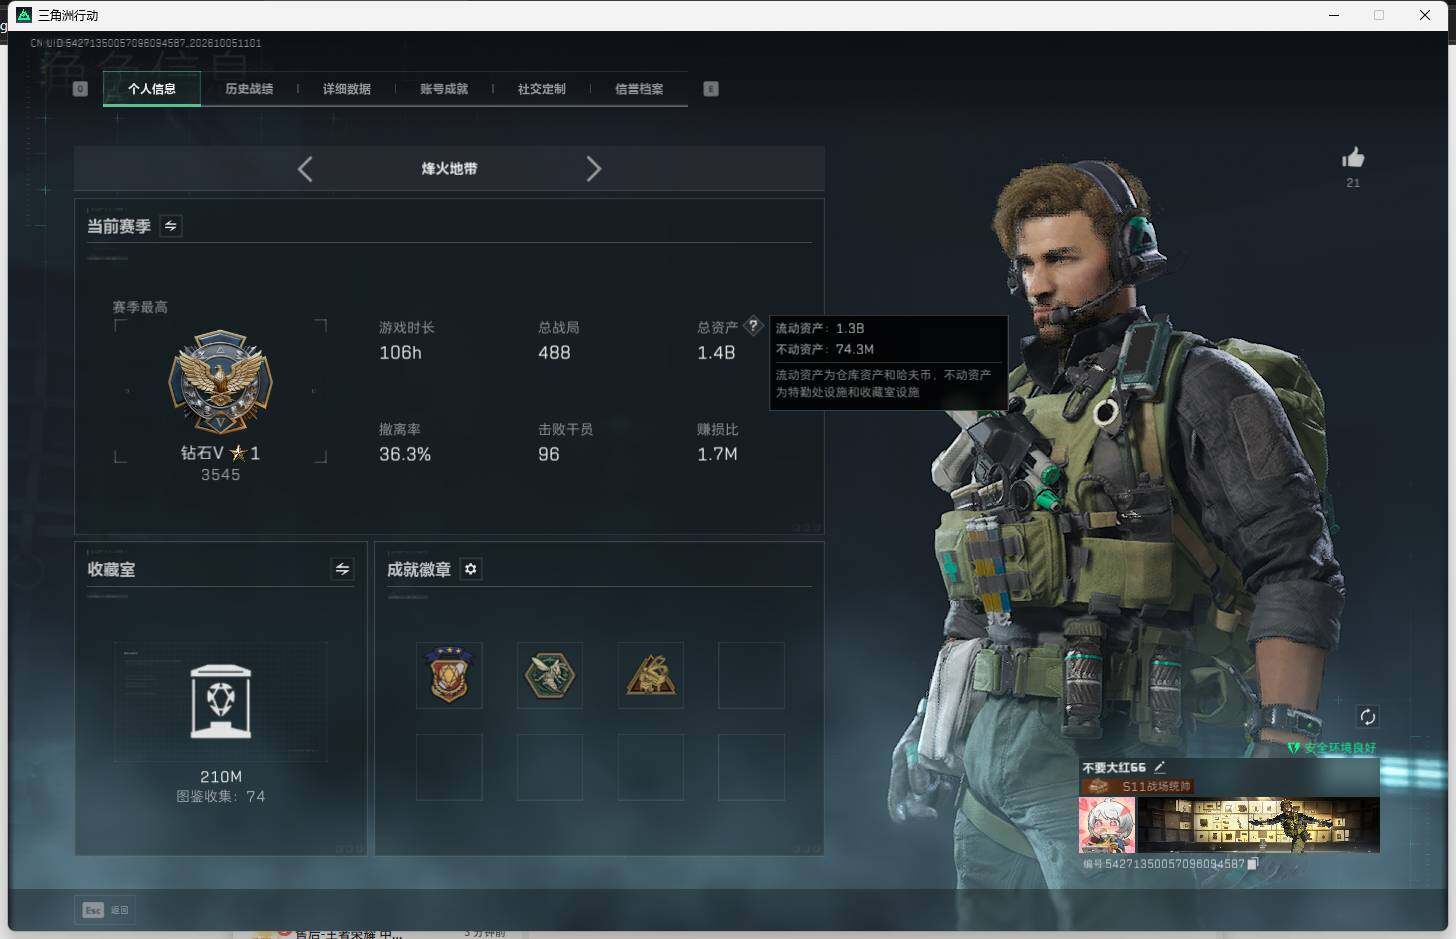
Task: Click the rank score 3545
Action: [x=220, y=475]
